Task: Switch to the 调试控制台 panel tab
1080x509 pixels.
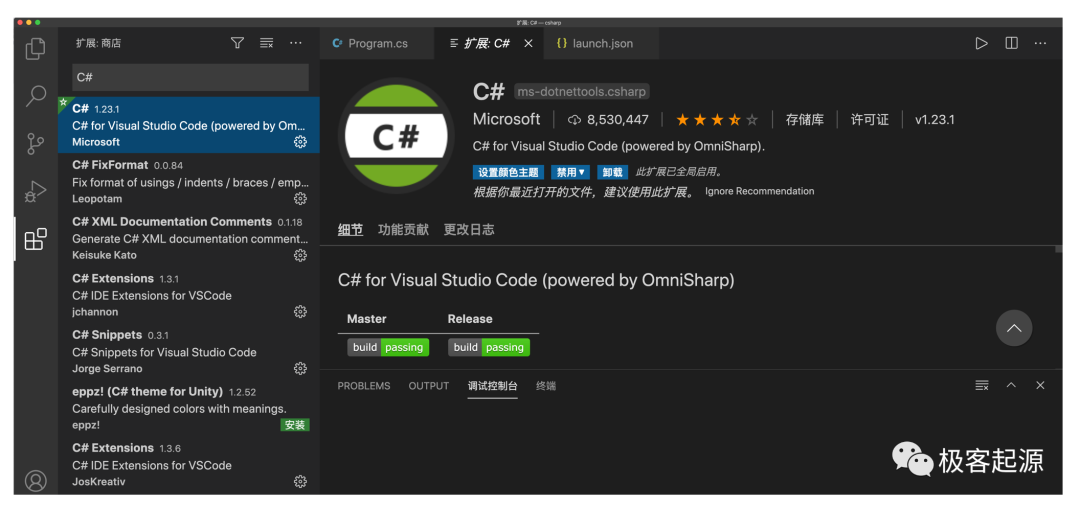Action: 492,386
